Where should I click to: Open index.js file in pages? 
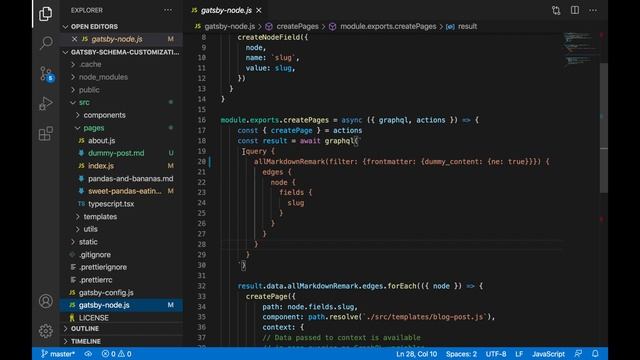click(x=121, y=166)
